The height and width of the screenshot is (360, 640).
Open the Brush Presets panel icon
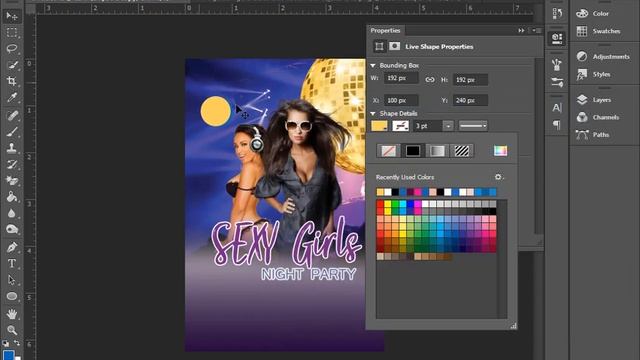pyautogui.click(x=557, y=82)
